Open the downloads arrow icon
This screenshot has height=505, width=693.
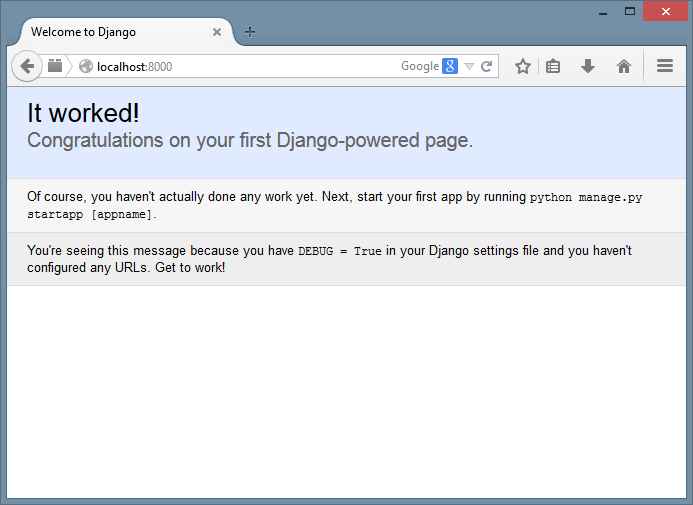pyautogui.click(x=588, y=66)
